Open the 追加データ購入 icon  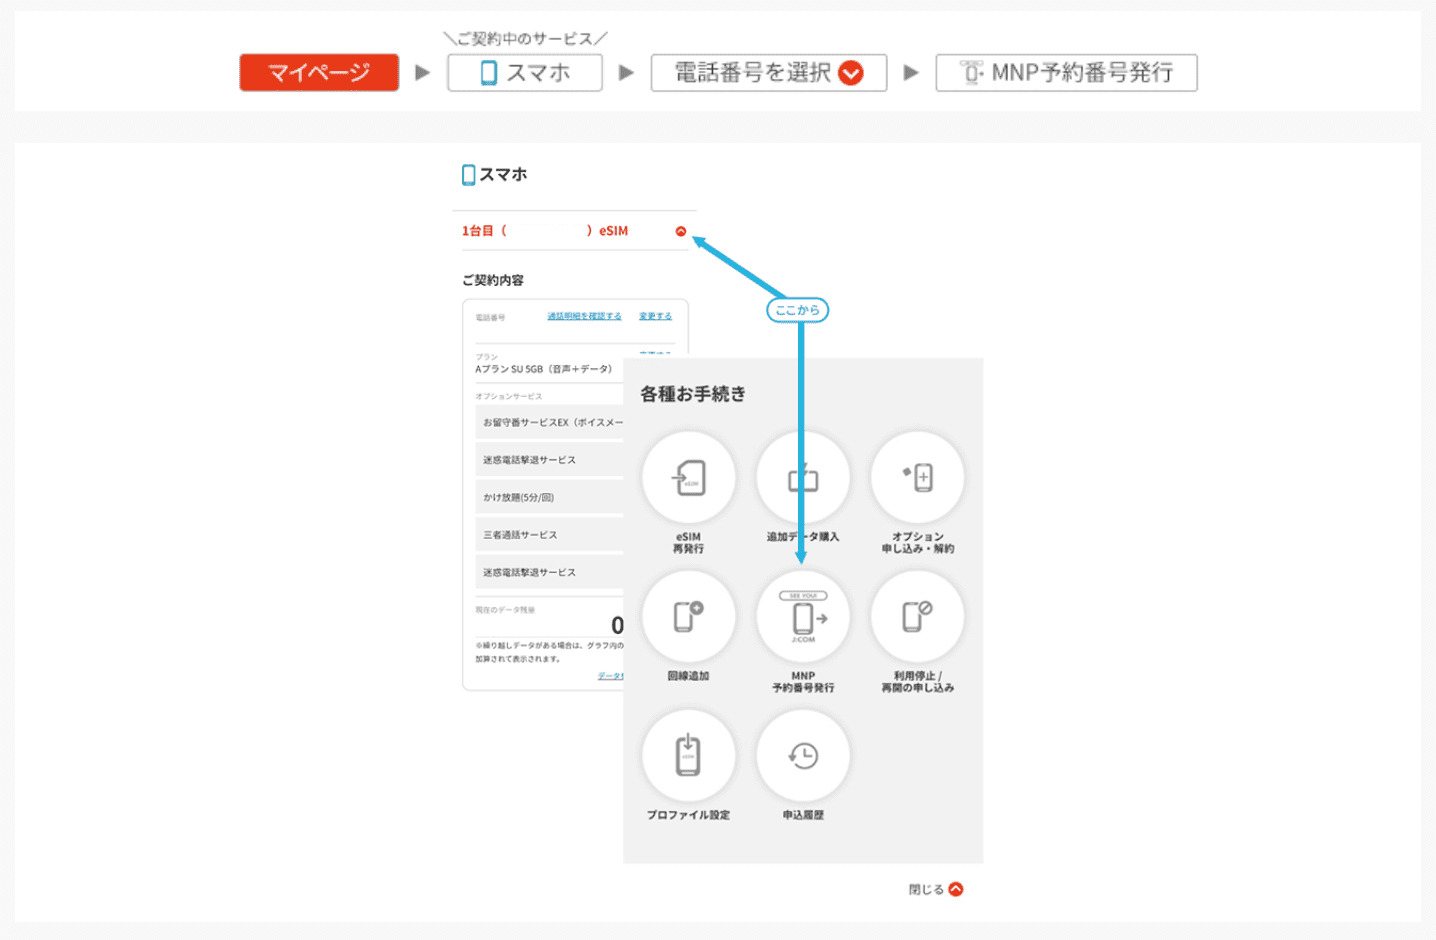(803, 478)
